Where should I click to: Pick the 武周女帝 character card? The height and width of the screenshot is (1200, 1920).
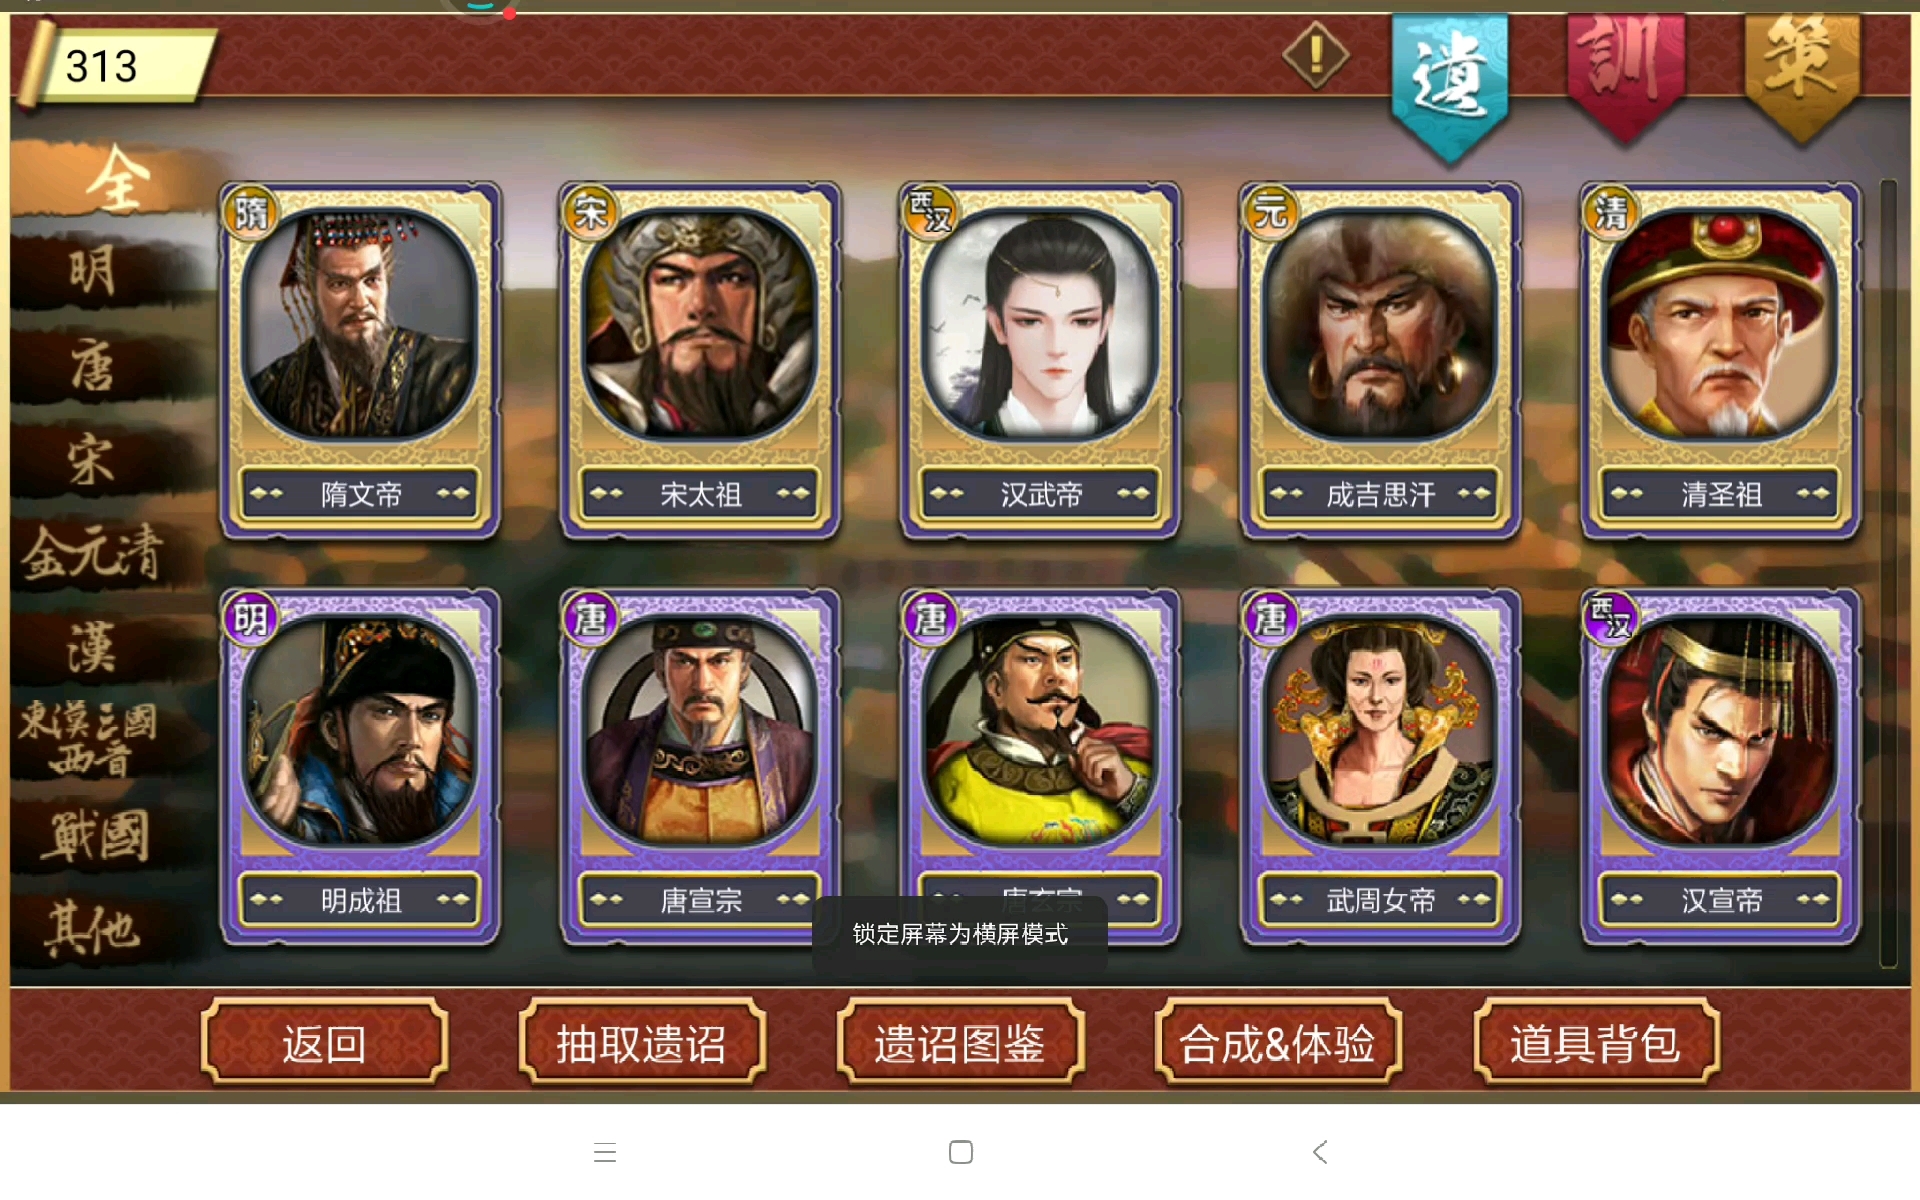(1380, 767)
